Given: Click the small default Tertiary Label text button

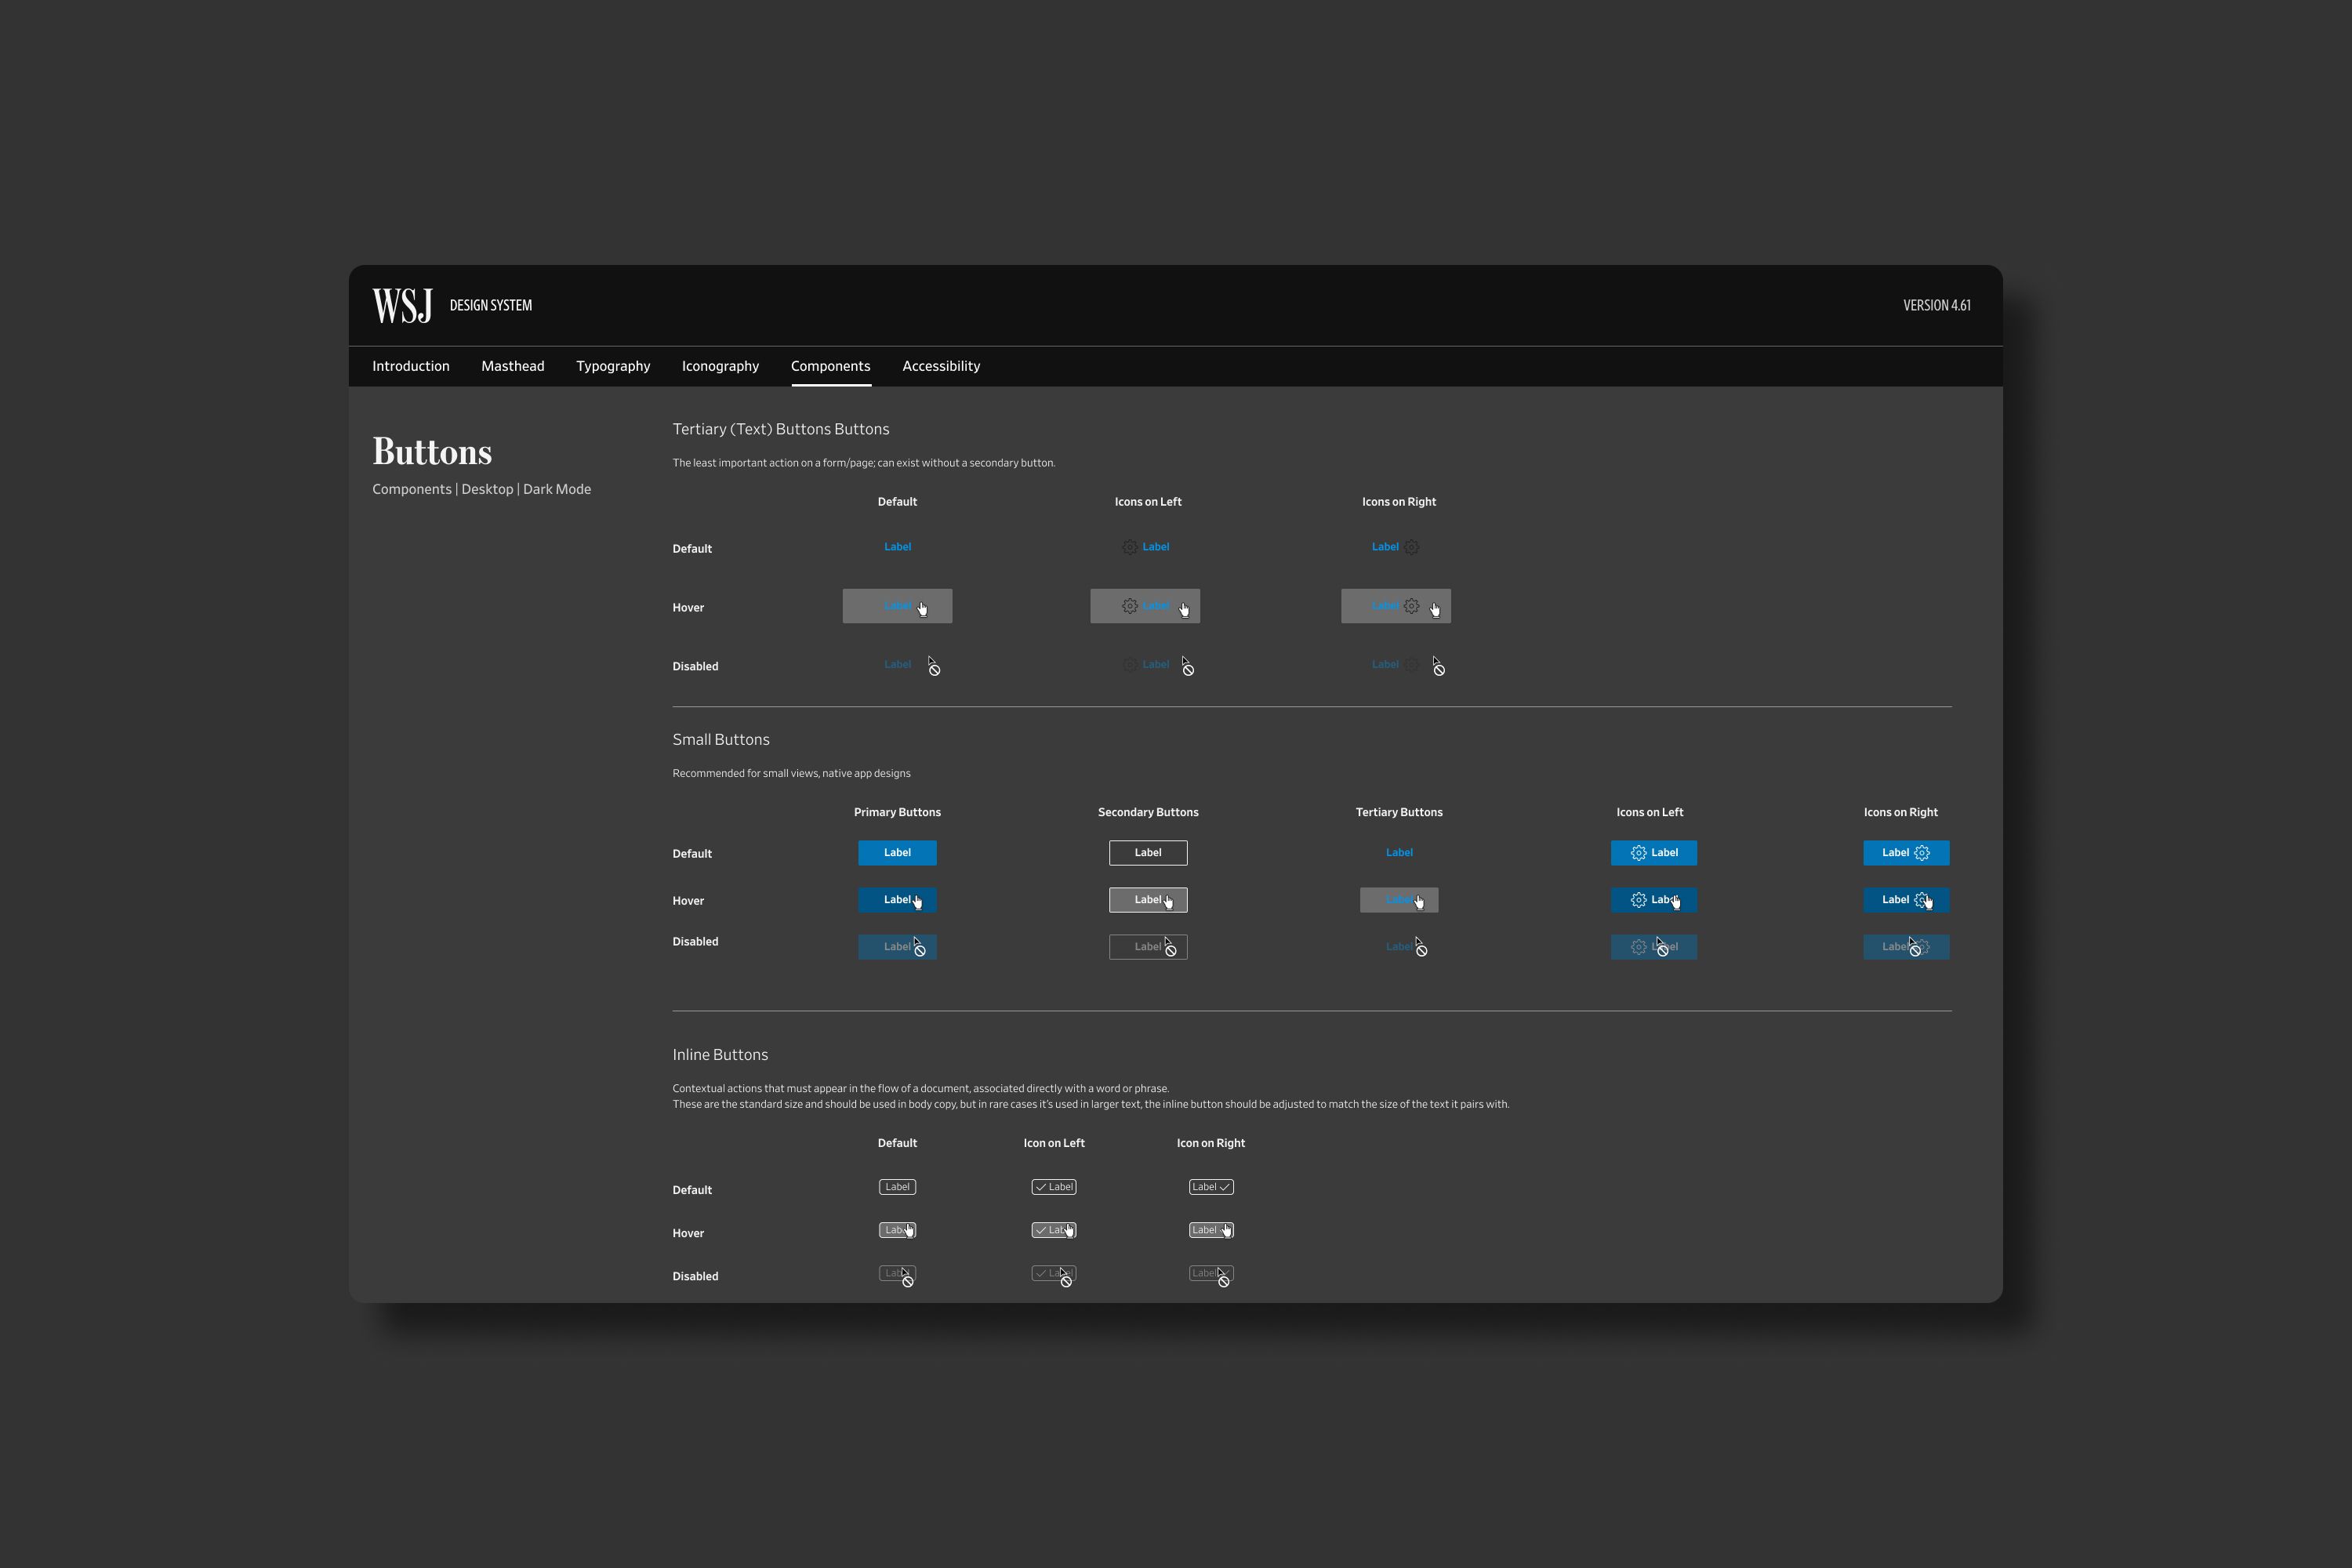Looking at the screenshot, I should [1399, 853].
